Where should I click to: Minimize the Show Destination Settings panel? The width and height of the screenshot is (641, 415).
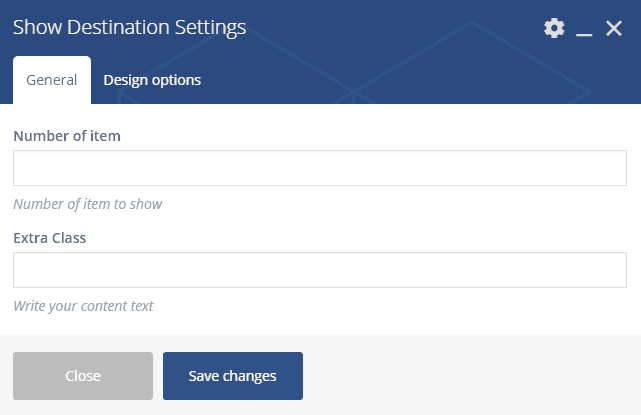pyautogui.click(x=585, y=30)
